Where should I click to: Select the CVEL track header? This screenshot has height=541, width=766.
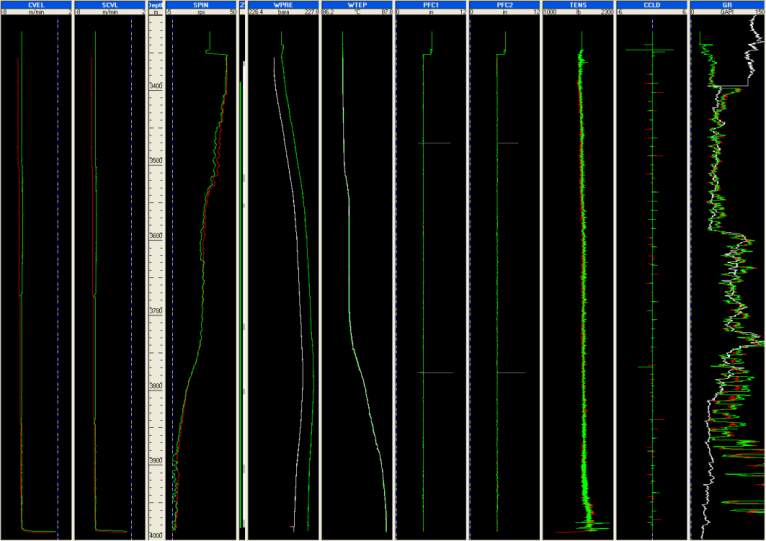point(35,5)
